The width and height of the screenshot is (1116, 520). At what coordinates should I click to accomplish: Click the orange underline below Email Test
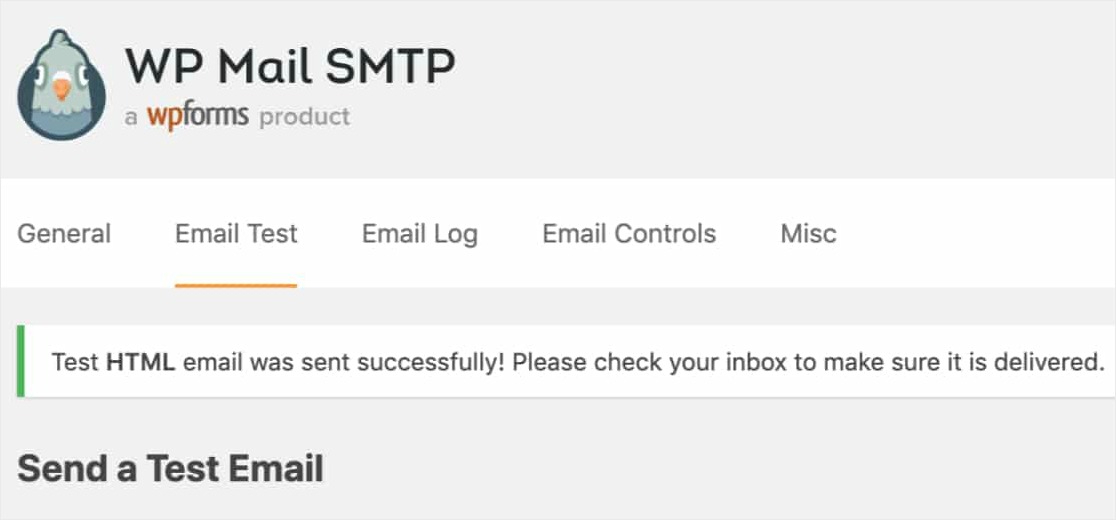tap(236, 286)
